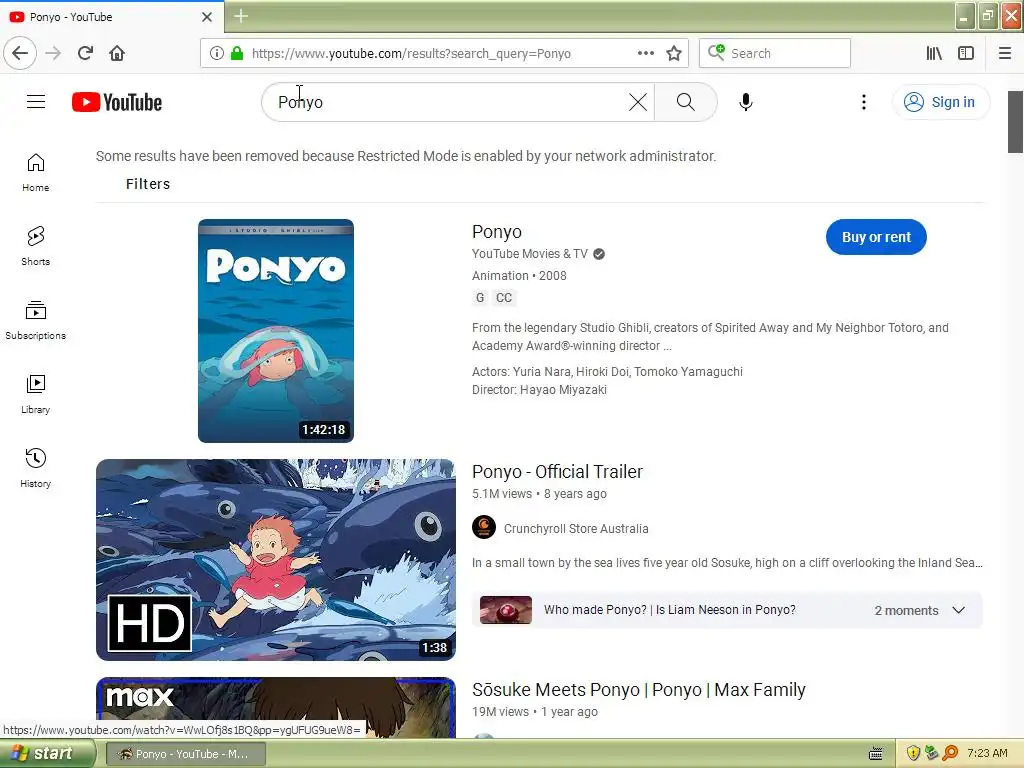Open security shield icon in system tray
Viewport: 1024px width, 768px height.
click(913, 753)
